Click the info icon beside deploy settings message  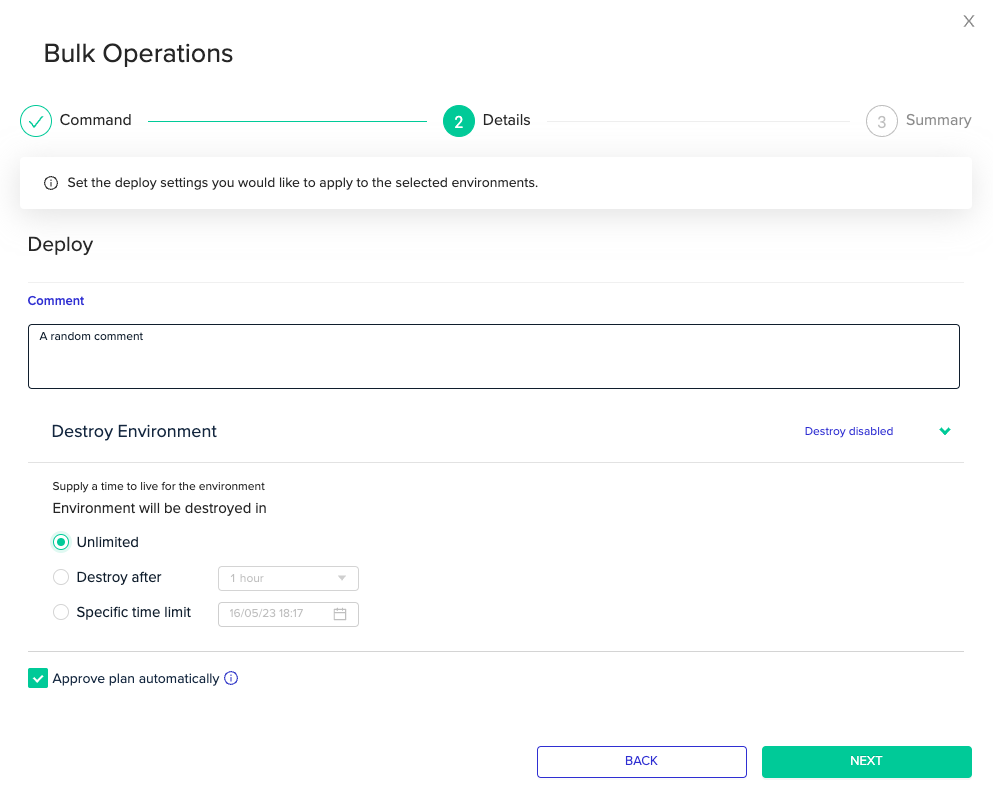coord(51,183)
